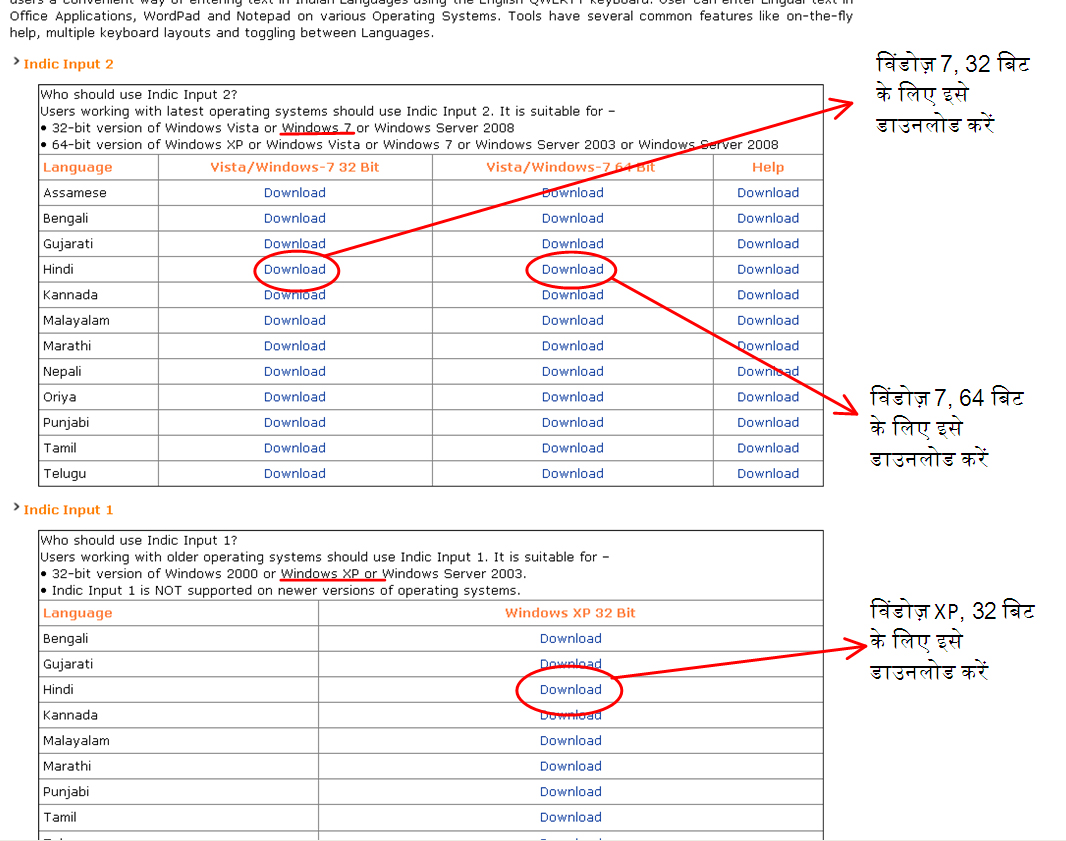This screenshot has width=1066, height=841.
Task: Expand the Indic Input 2 section arrow
Action: tap(16, 62)
